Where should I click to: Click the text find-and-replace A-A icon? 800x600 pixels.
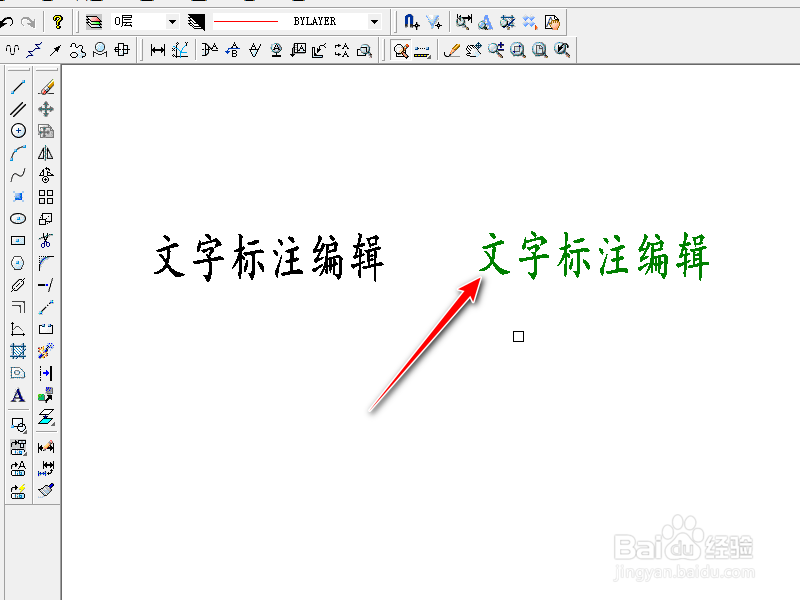click(x=342, y=50)
